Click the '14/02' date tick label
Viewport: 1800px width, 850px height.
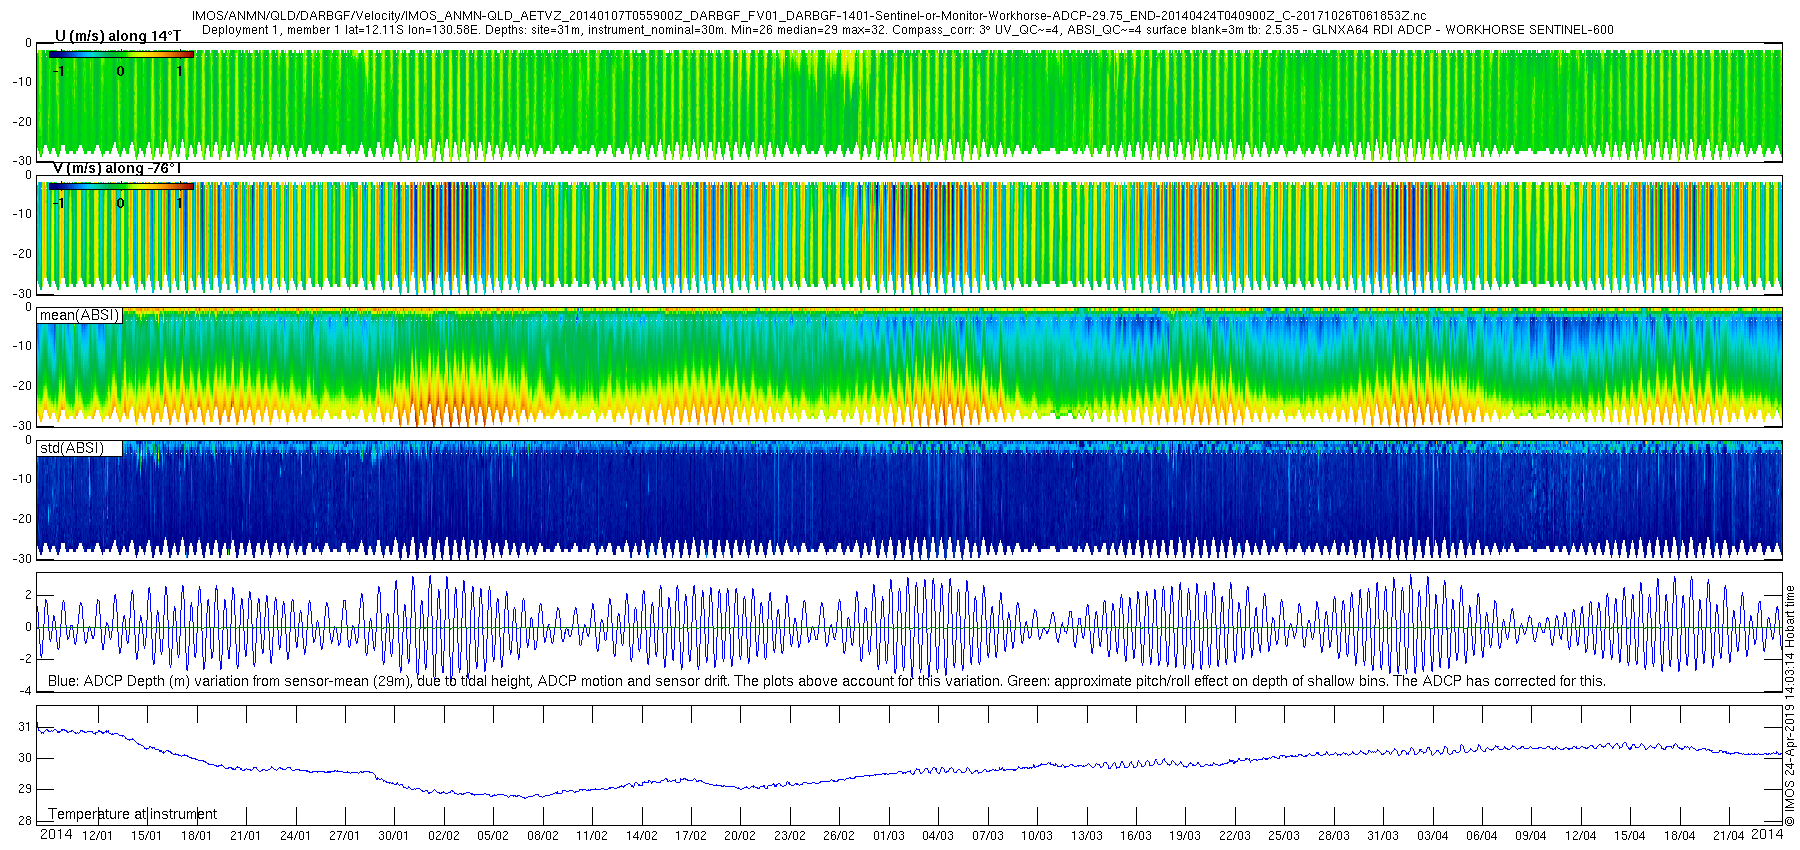[641, 836]
